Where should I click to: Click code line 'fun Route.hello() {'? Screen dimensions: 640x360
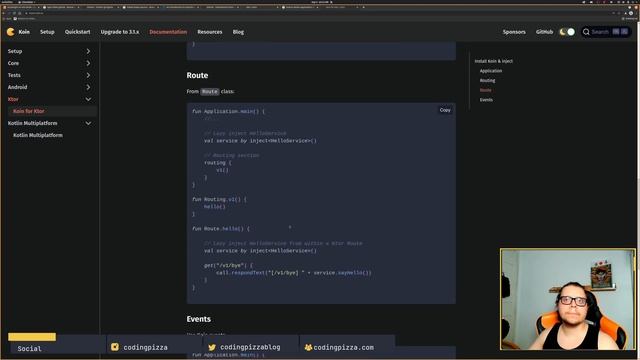tap(220, 229)
